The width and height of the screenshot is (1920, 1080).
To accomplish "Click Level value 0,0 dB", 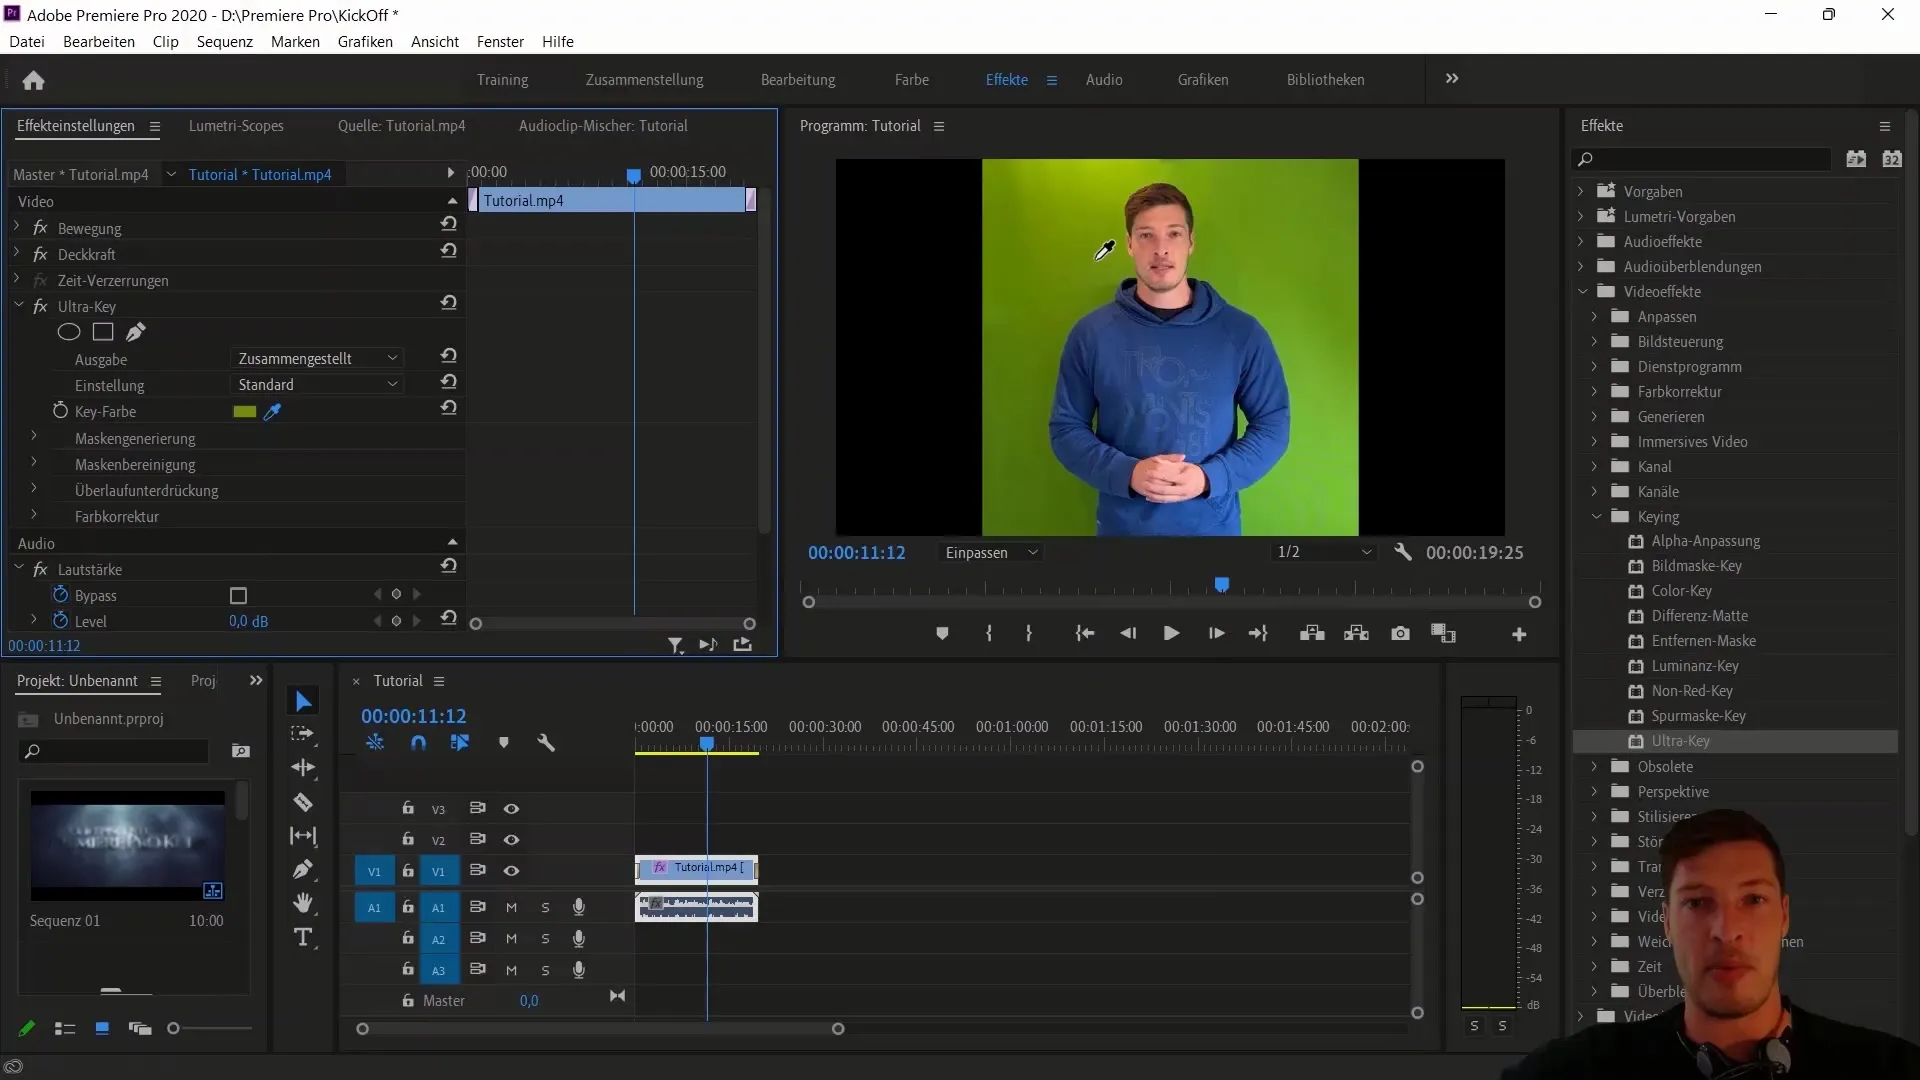I will [x=248, y=622].
